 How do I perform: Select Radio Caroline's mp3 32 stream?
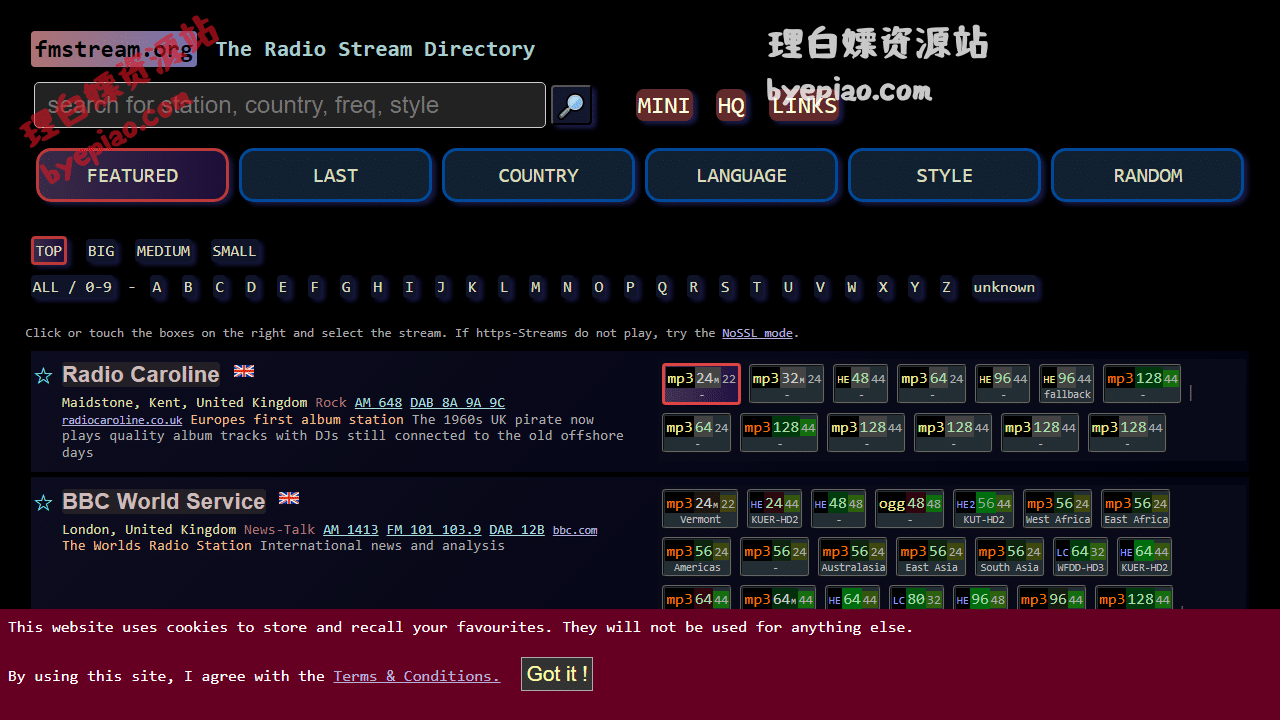(x=787, y=384)
